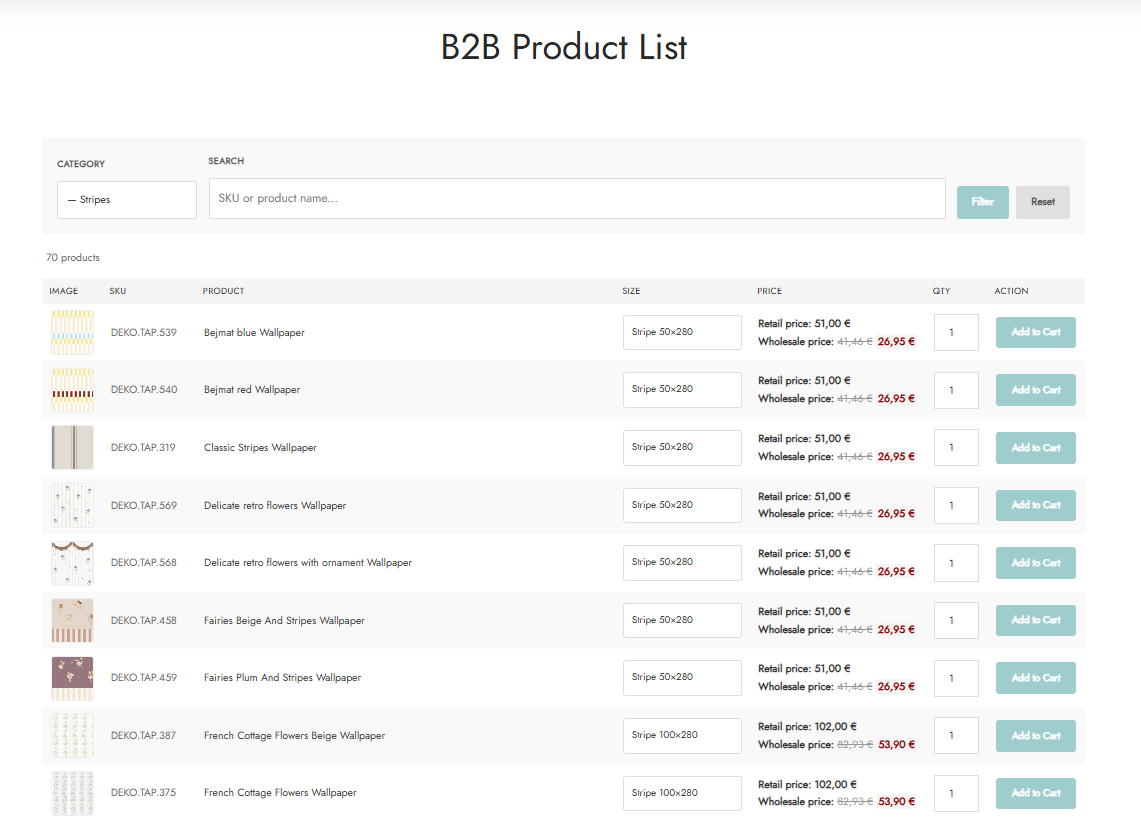The image size is (1141, 820).
Task: Add DEKO.TAP.568 to cart
Action: coord(1035,562)
